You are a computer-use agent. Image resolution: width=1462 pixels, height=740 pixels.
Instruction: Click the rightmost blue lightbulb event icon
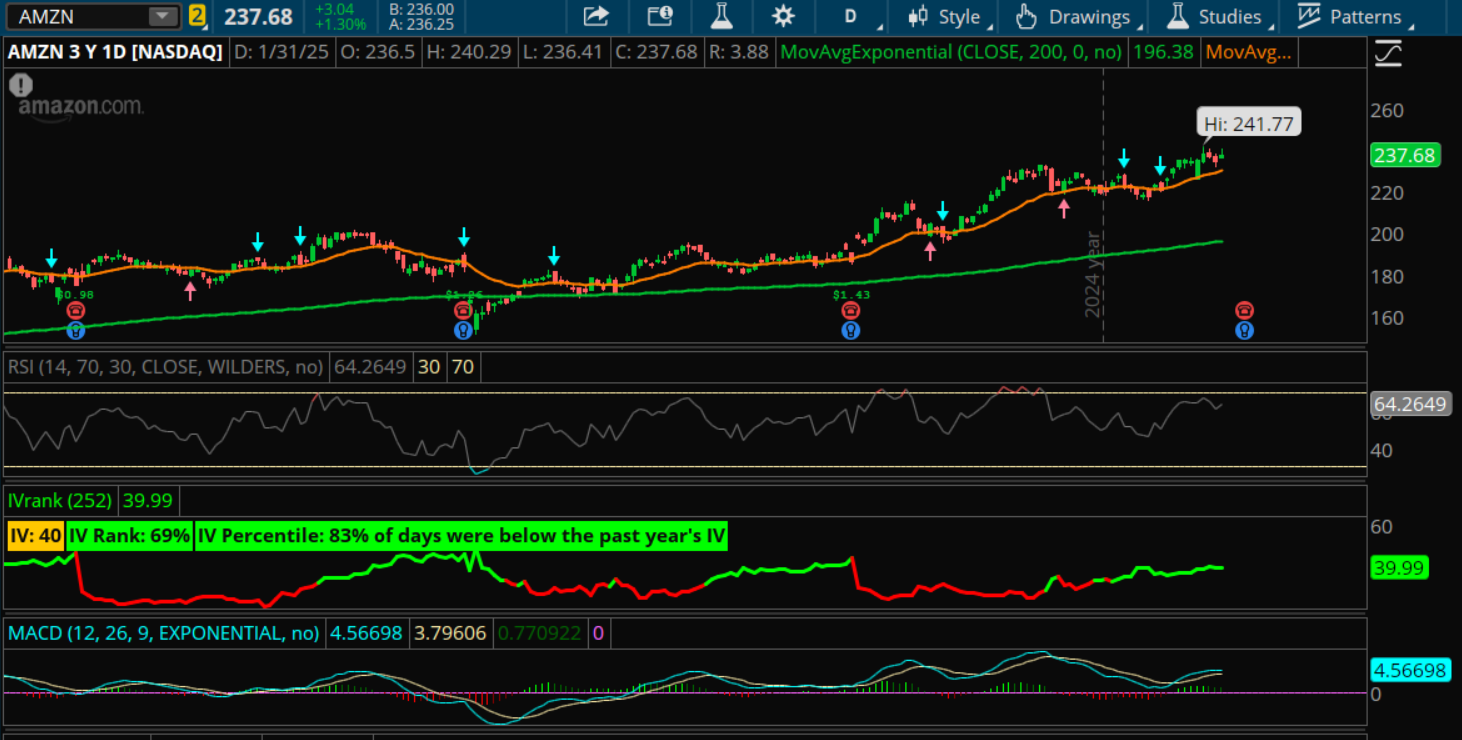(x=1244, y=329)
